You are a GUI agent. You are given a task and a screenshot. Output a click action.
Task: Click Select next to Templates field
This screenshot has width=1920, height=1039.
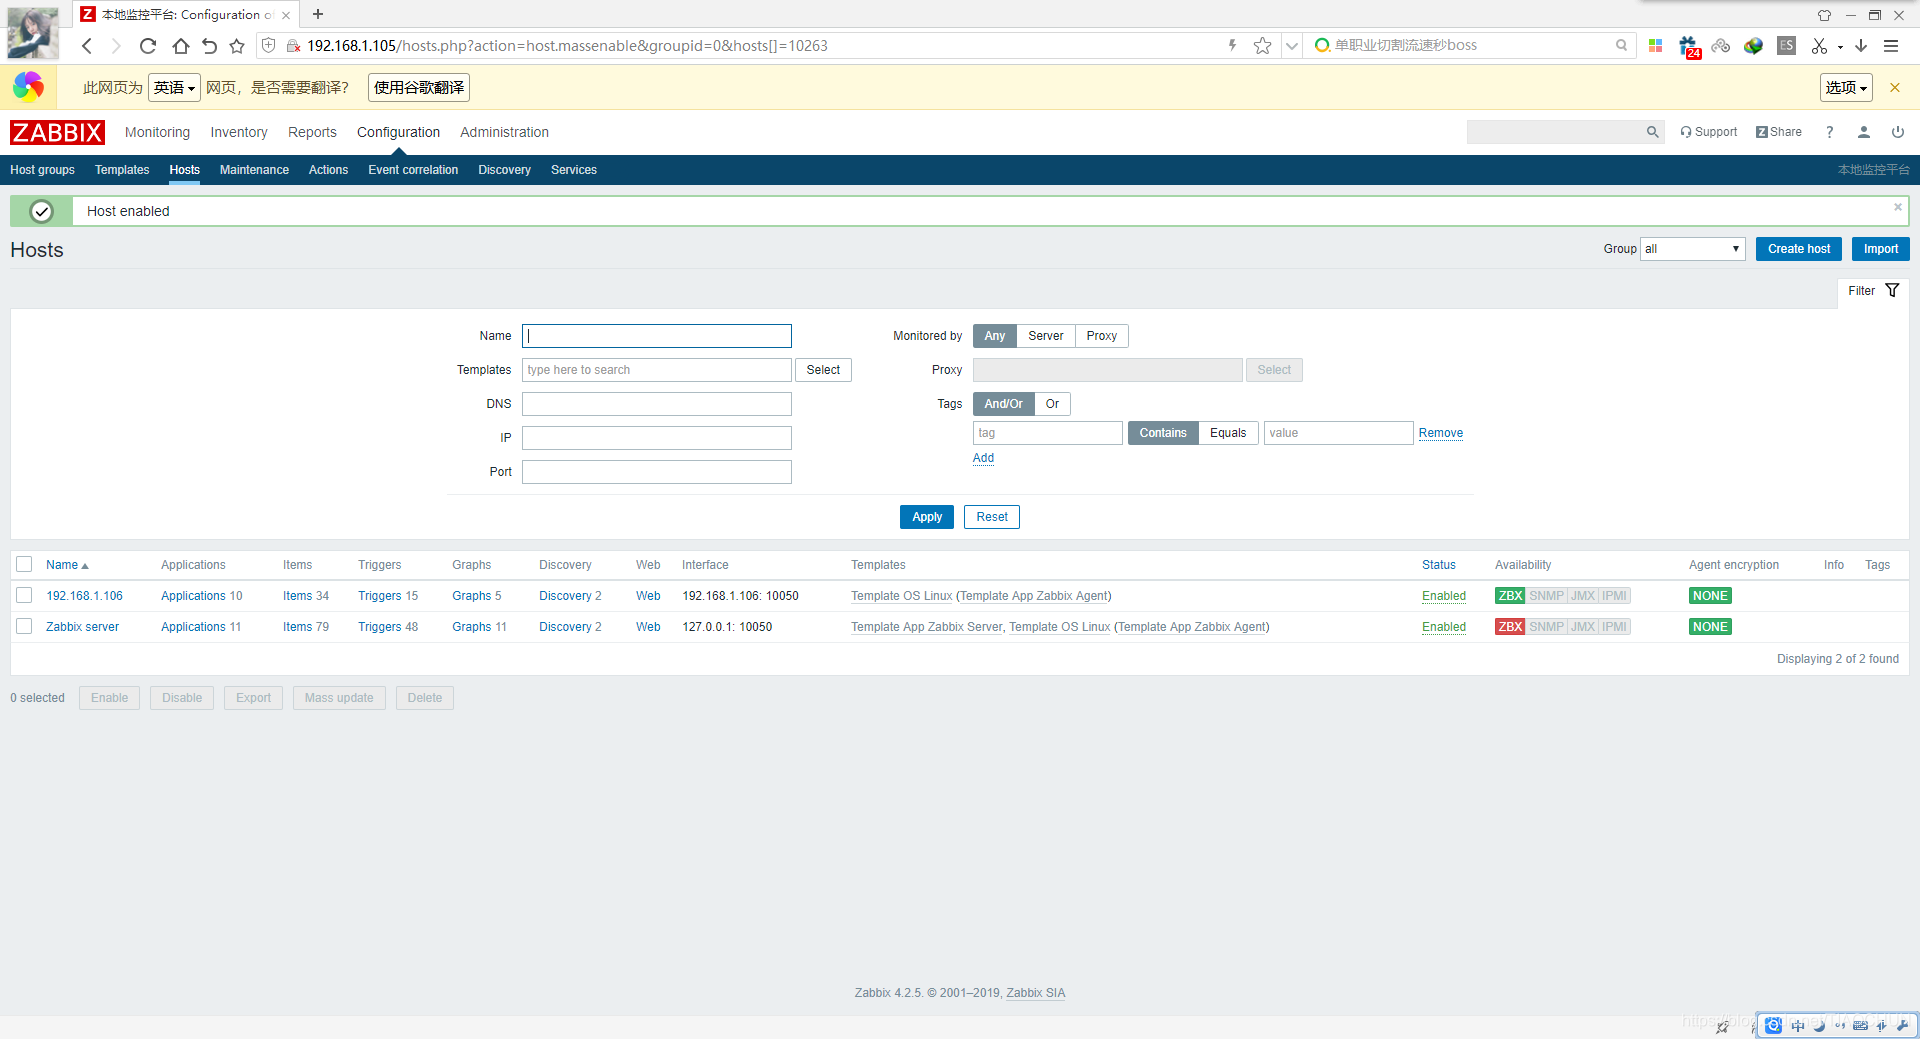point(823,370)
